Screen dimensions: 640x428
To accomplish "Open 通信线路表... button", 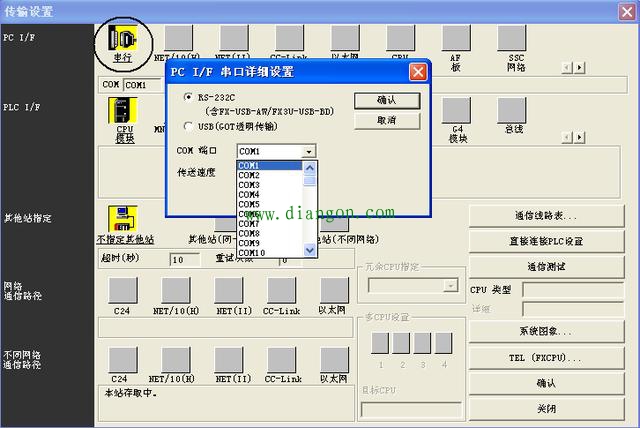I will (x=547, y=216).
